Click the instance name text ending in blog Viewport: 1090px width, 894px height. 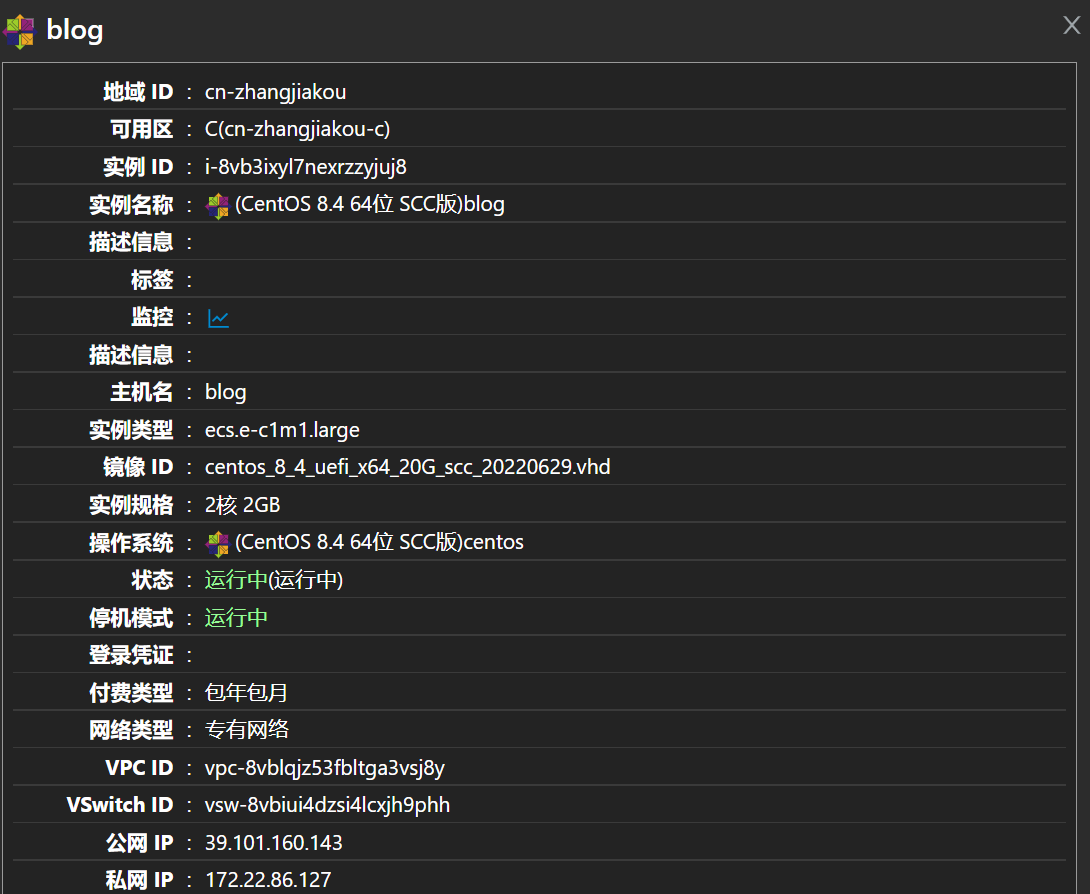[370, 204]
